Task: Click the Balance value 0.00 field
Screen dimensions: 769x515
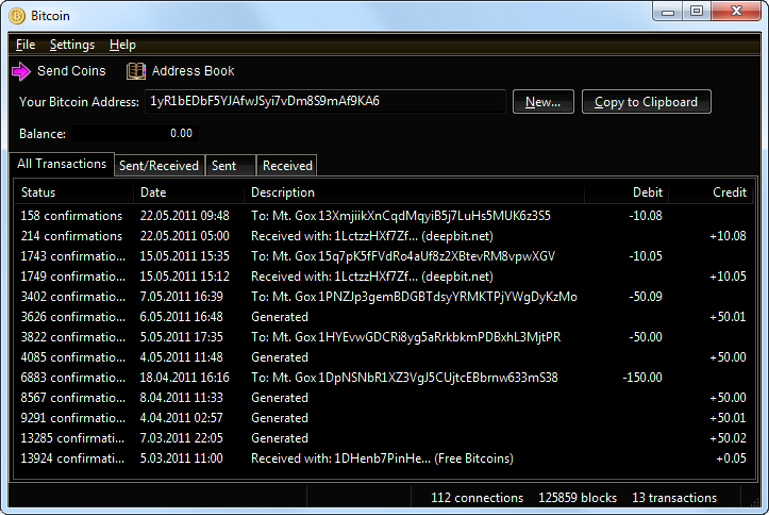Action: (135, 133)
